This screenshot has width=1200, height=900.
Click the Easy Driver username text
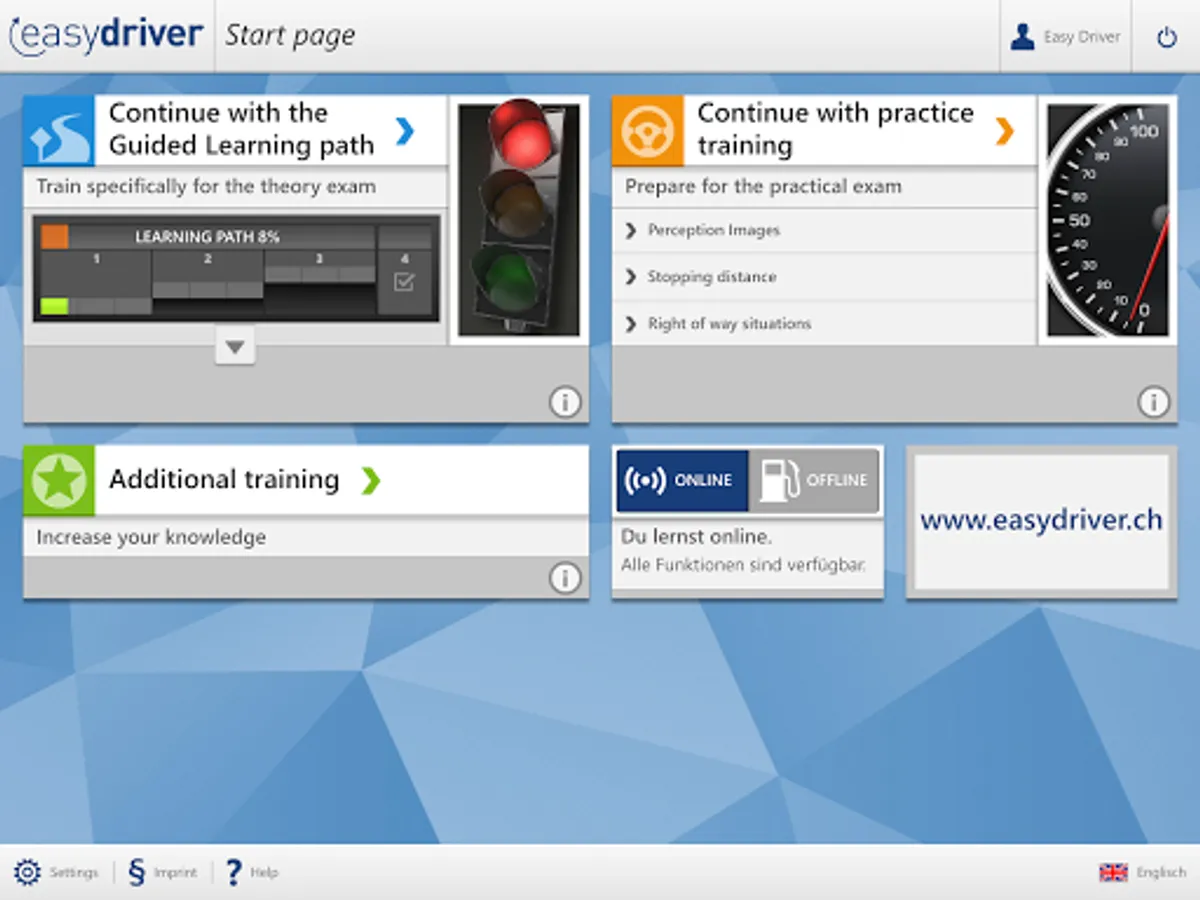[1082, 37]
